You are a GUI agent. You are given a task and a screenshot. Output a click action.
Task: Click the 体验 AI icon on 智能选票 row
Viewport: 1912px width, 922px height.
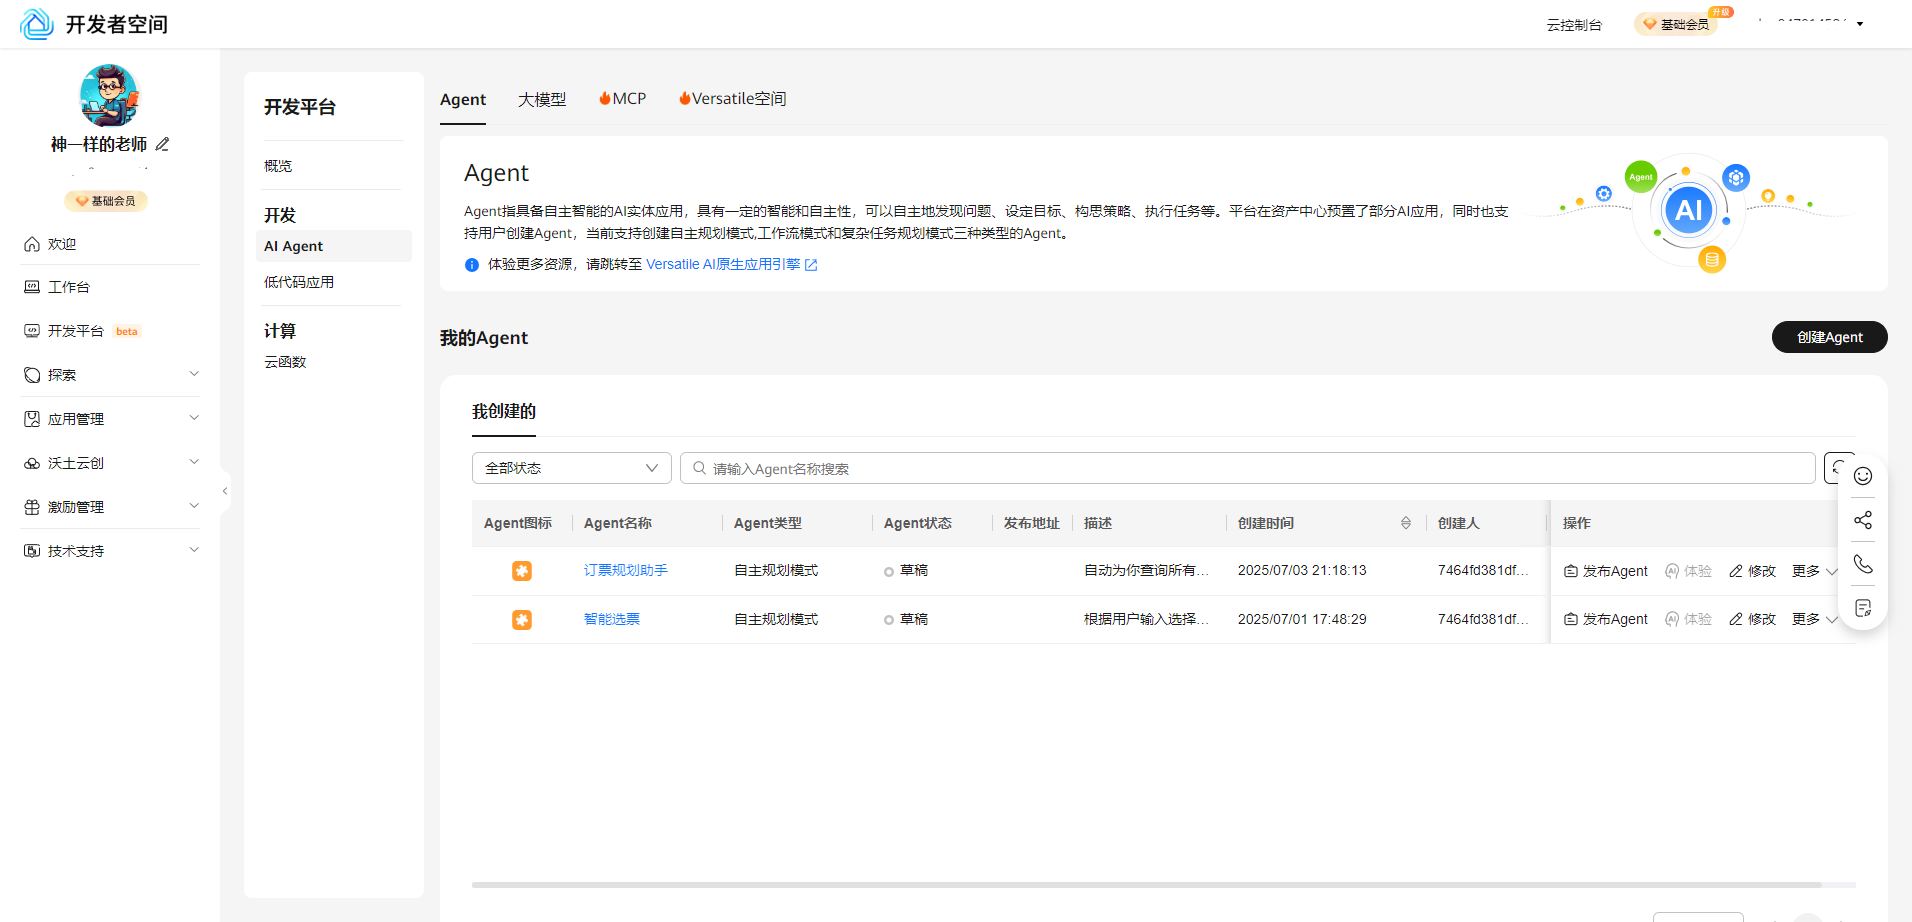(1671, 619)
